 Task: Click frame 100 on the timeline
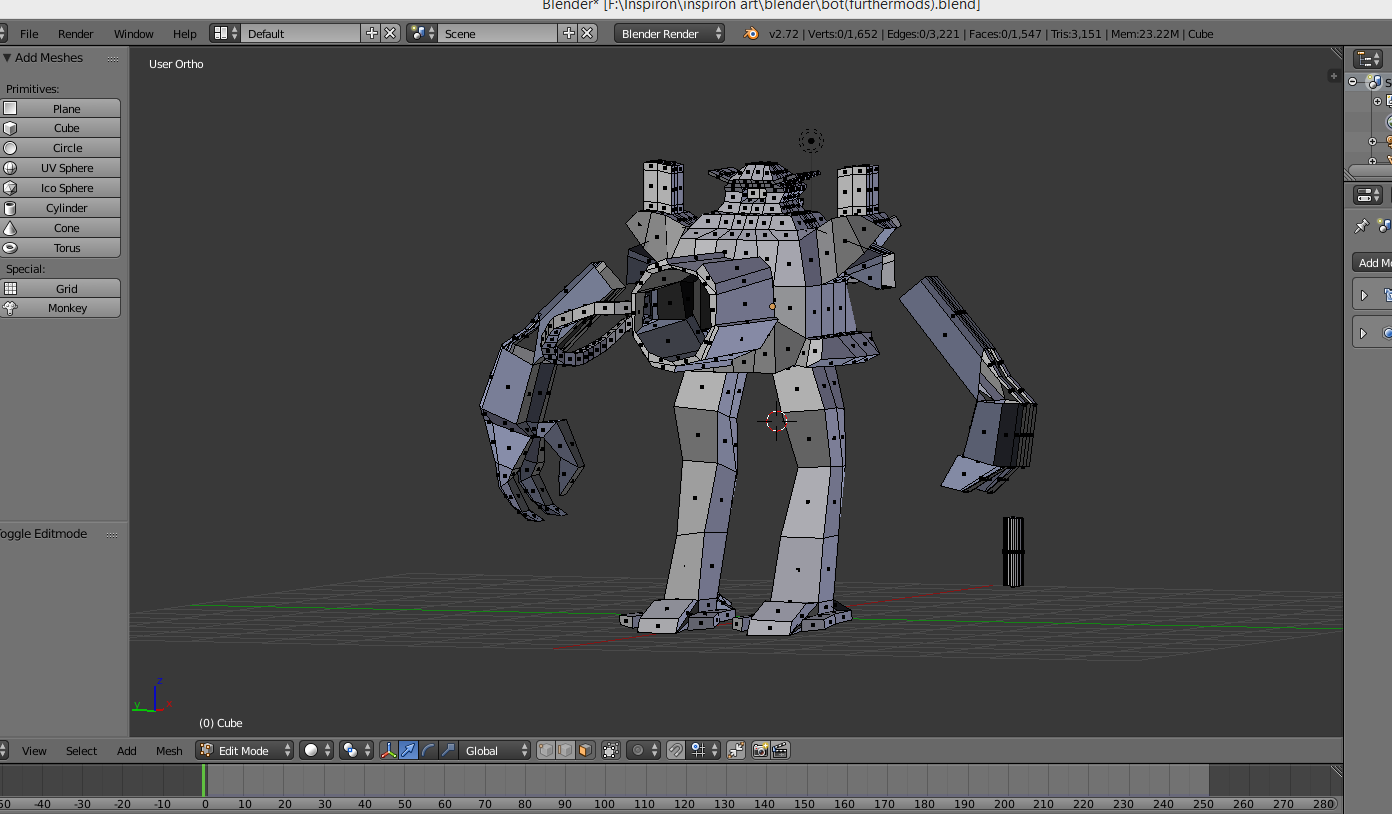click(604, 785)
